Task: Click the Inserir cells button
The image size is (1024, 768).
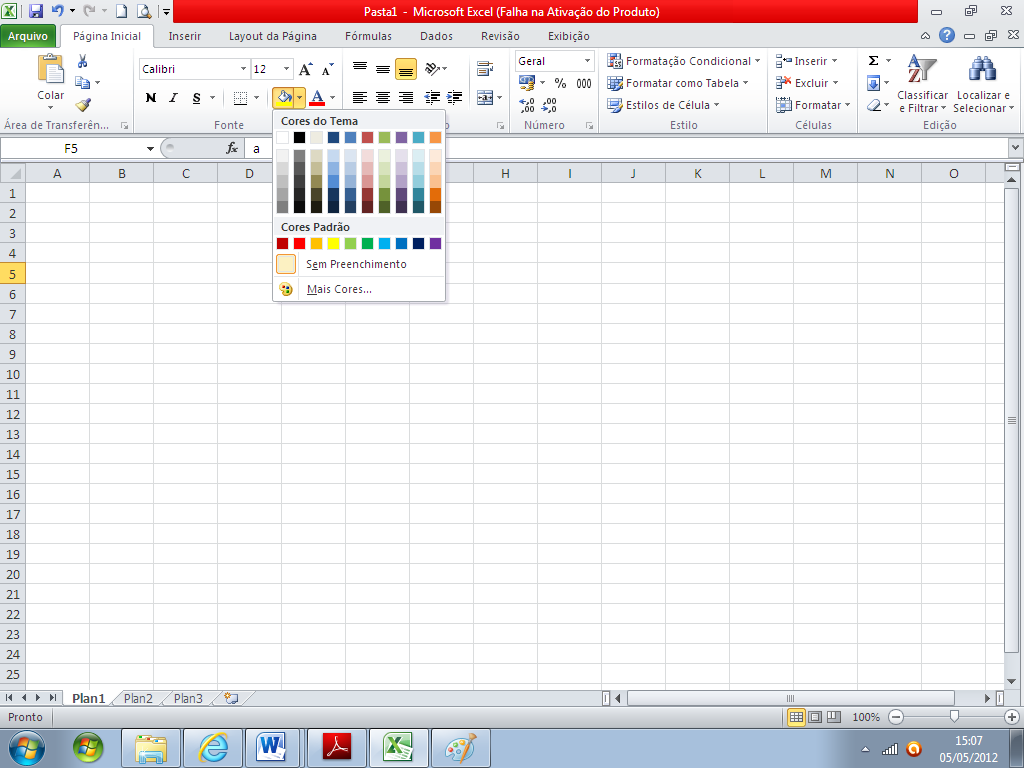Action: click(x=807, y=61)
